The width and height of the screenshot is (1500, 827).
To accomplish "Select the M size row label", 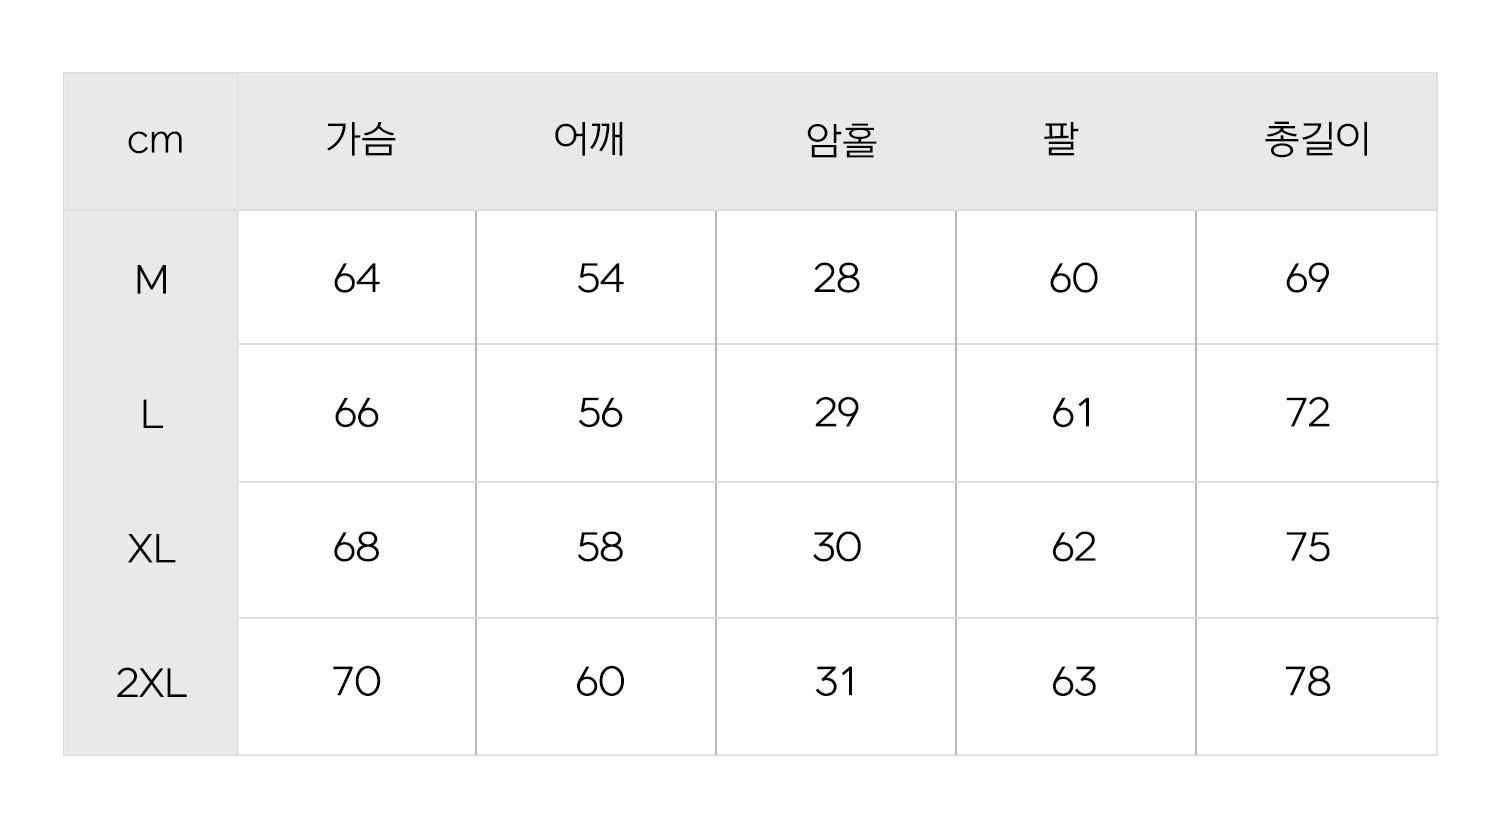I will tap(151, 280).
